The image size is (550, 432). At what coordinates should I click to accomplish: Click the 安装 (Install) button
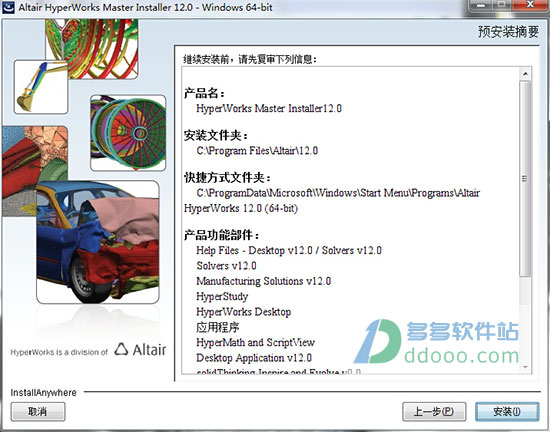[507, 411]
